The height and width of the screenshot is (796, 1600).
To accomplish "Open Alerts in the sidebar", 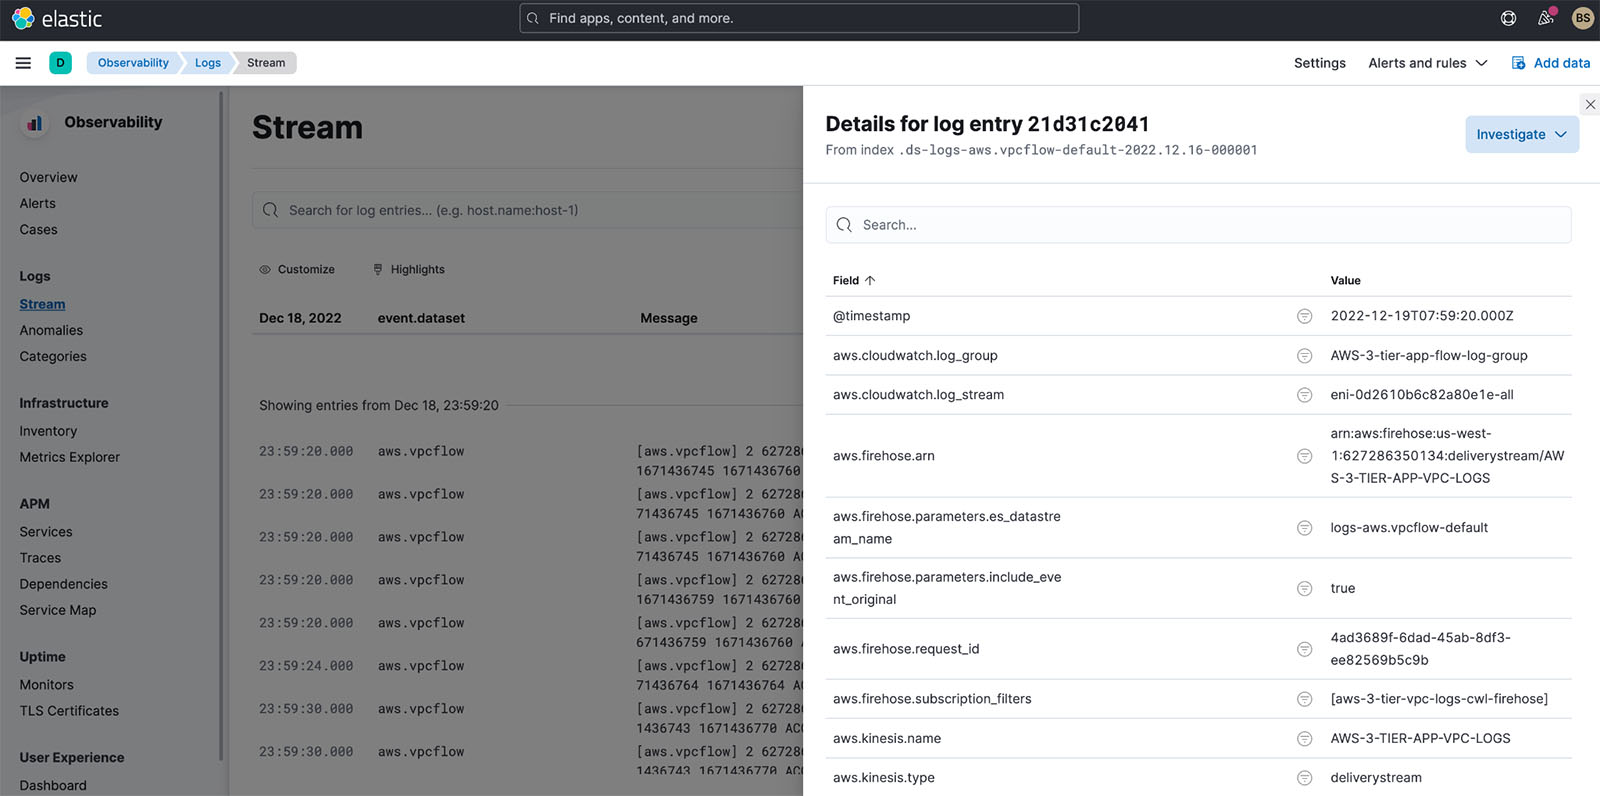I will click(38, 203).
